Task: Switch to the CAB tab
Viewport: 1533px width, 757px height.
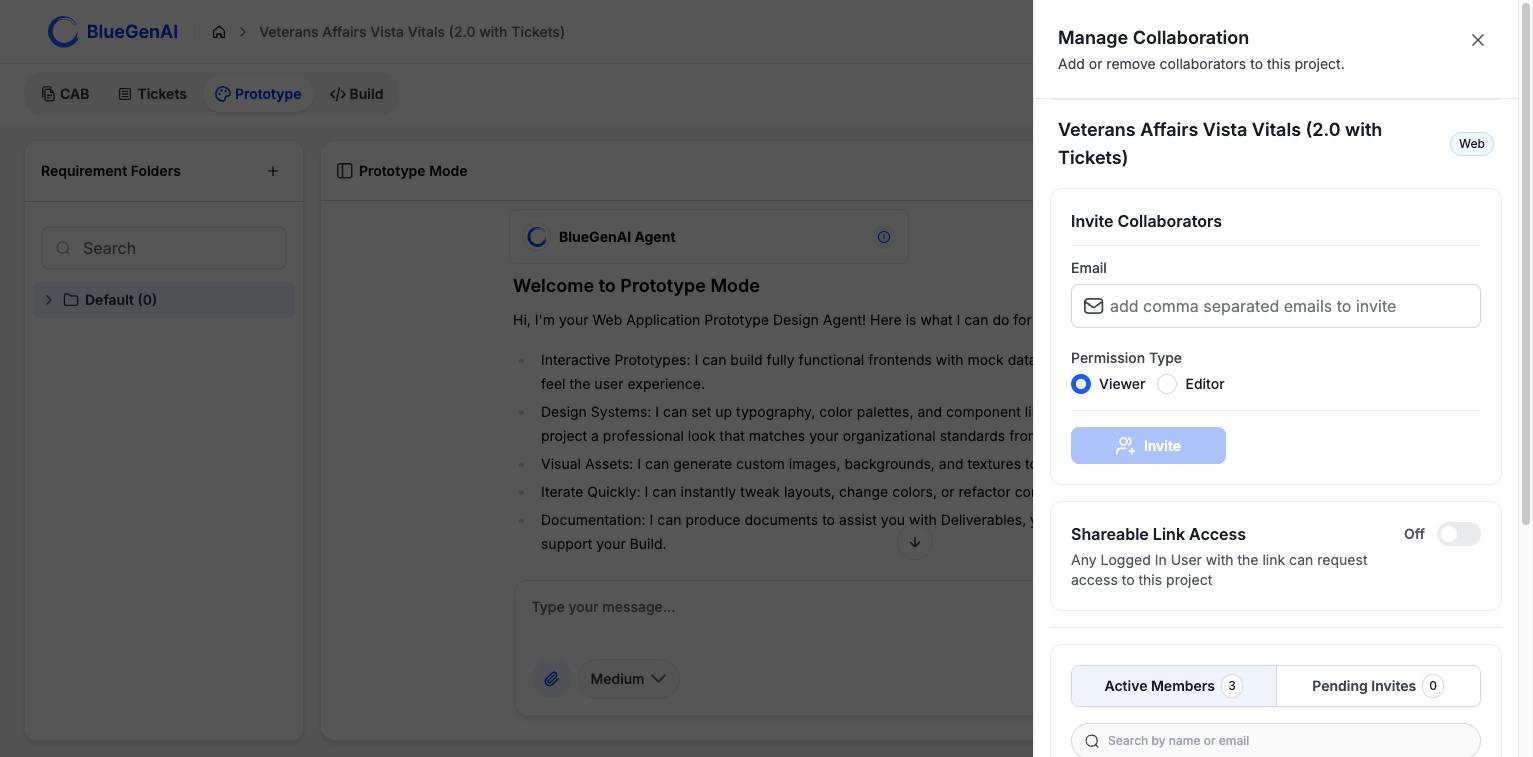Action: [66, 94]
